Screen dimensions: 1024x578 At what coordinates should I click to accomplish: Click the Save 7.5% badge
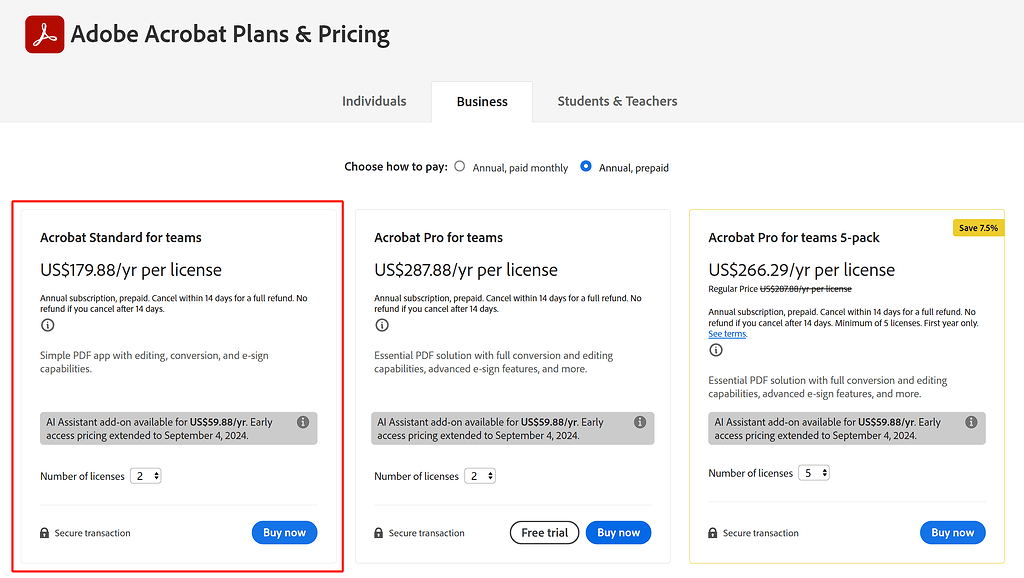point(978,228)
